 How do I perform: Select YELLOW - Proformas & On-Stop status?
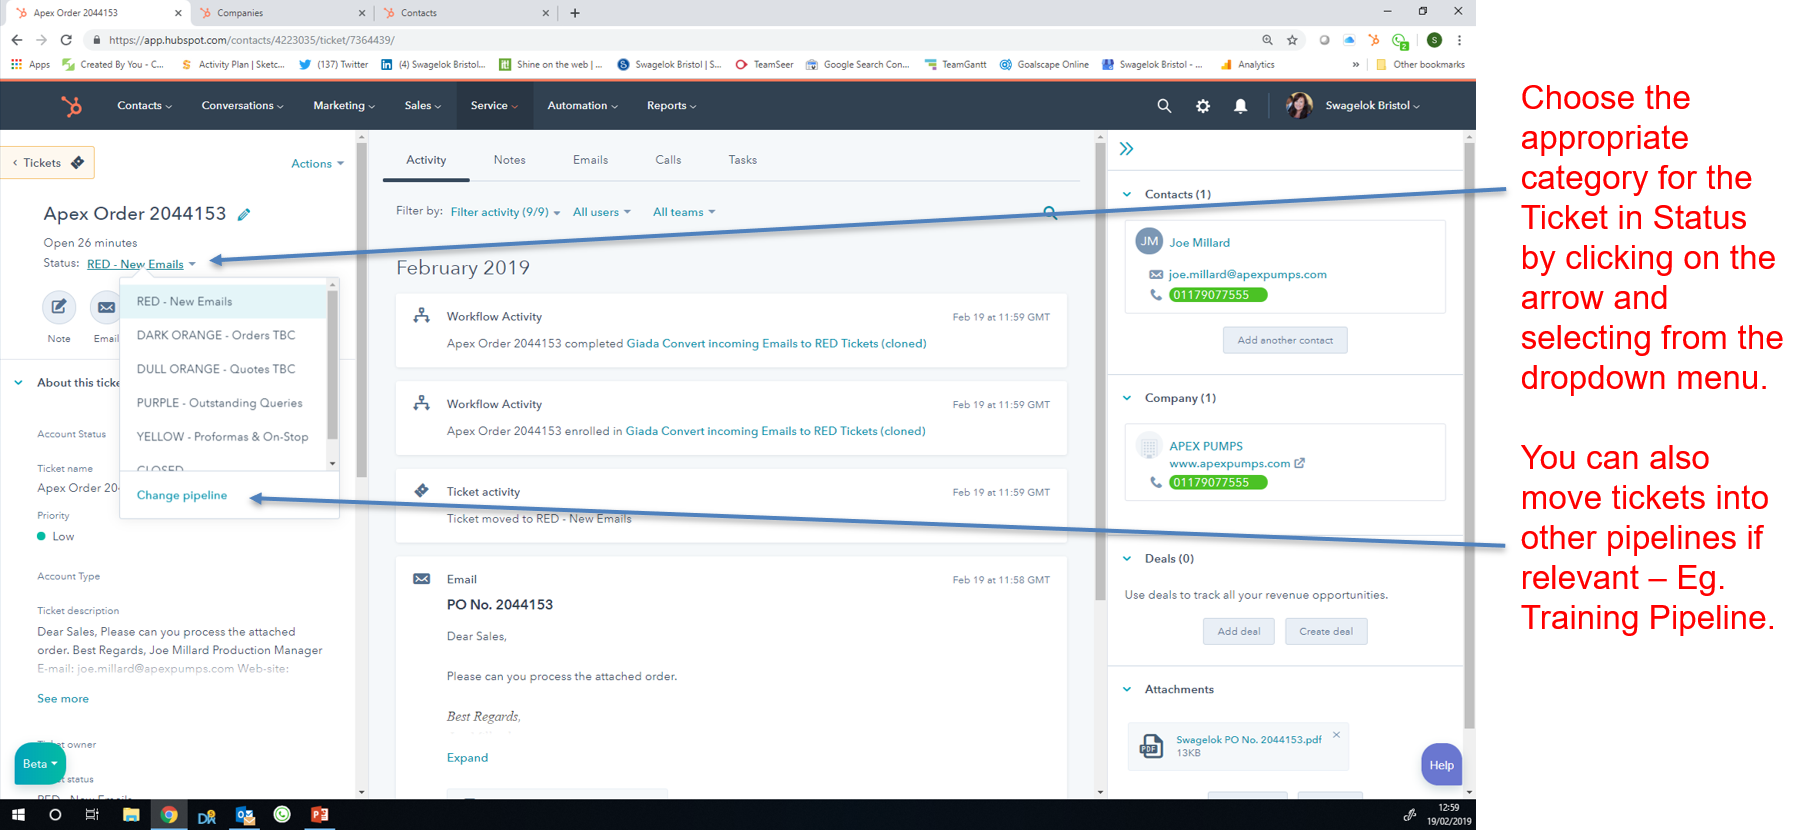[x=224, y=437]
